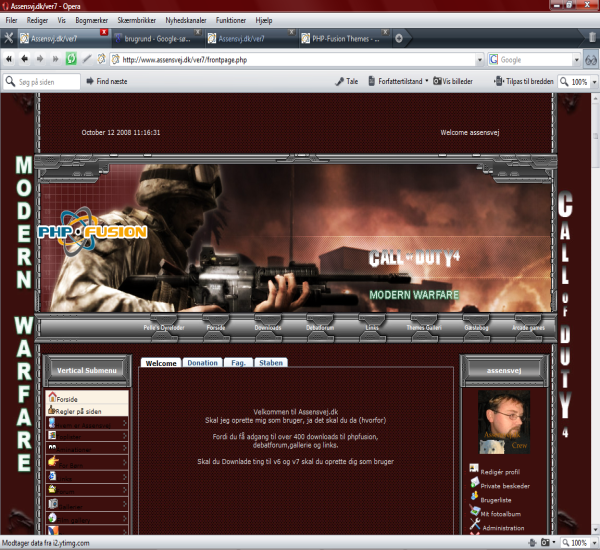The image size is (600, 550).
Task: Toggle Vis billeder image display
Action: pos(453,81)
